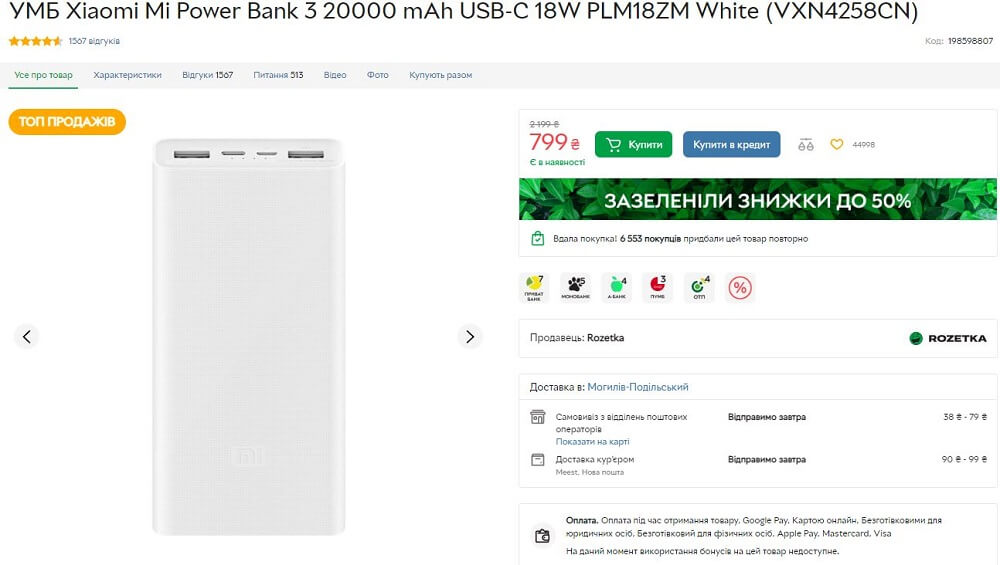The height and width of the screenshot is (565, 1000).
Task: Select the OTP bank installment icon
Action: coord(699,288)
